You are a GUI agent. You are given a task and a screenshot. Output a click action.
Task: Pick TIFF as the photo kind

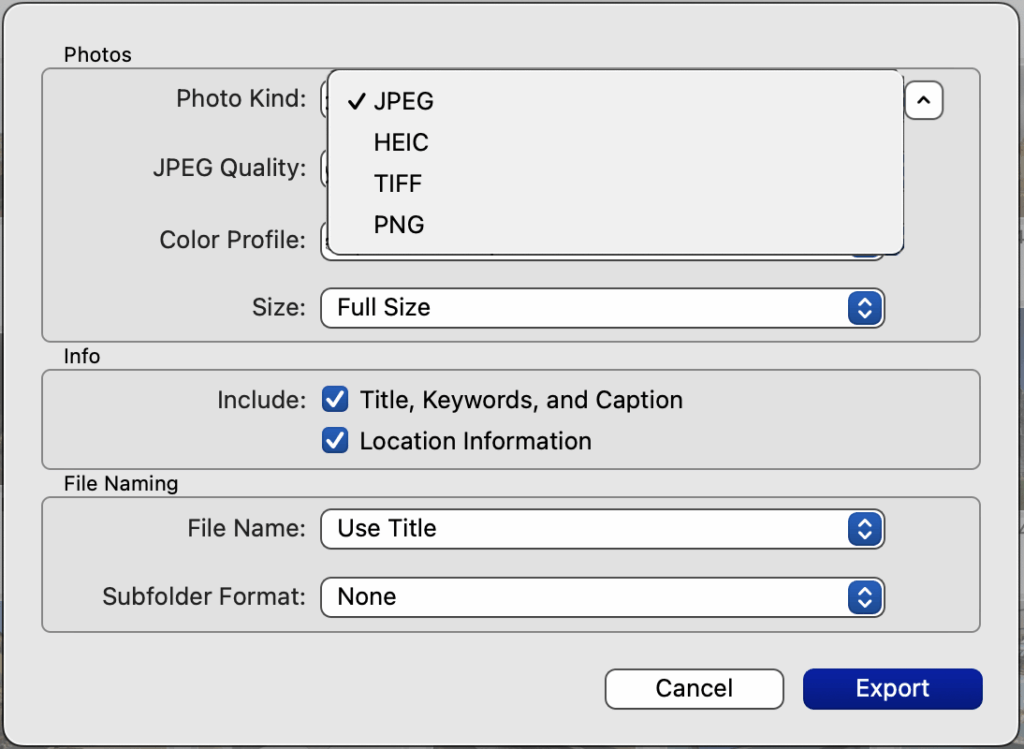point(615,183)
